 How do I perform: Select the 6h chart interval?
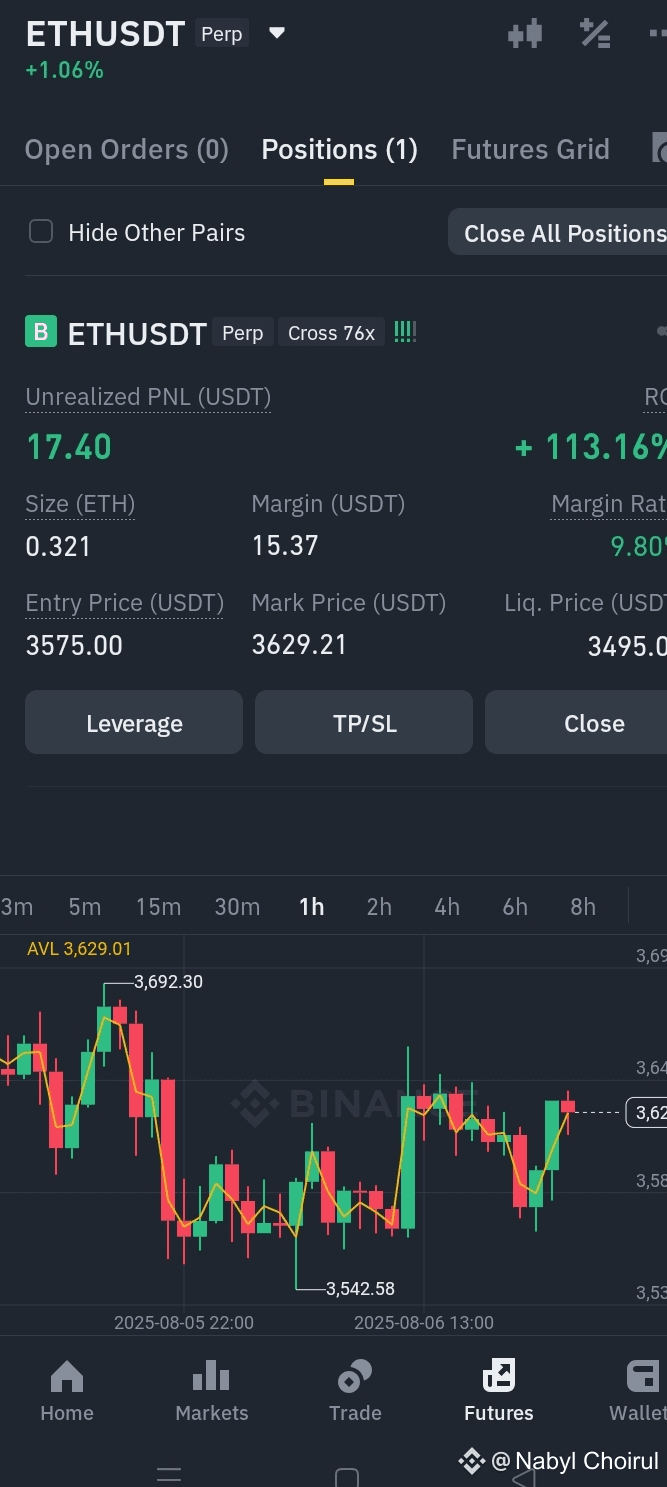(515, 907)
